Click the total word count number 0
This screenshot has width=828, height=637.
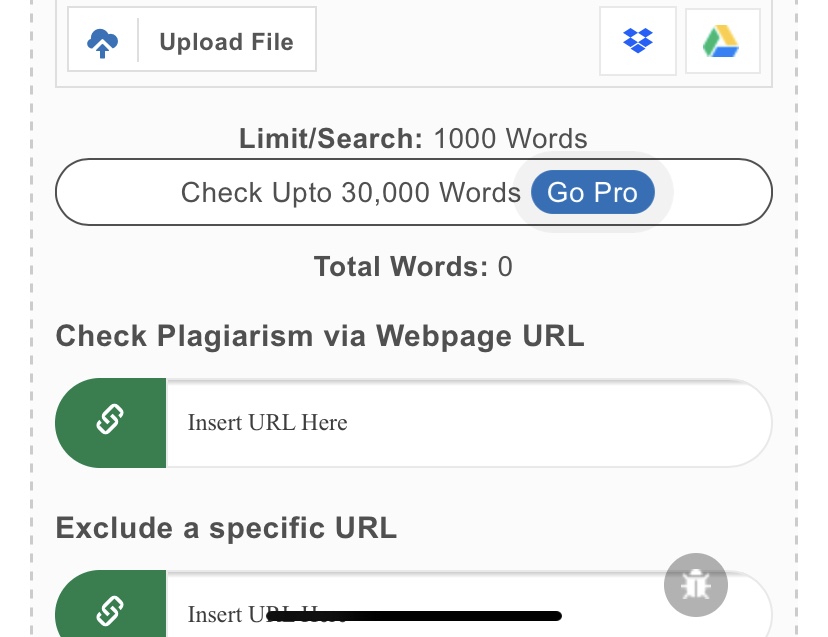(505, 267)
